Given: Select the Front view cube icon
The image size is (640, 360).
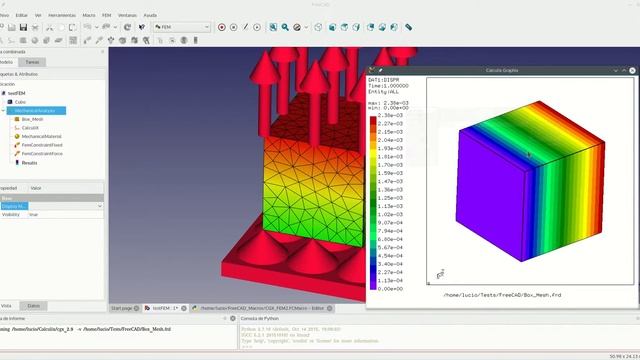Looking at the screenshot, I should [x=333, y=27].
